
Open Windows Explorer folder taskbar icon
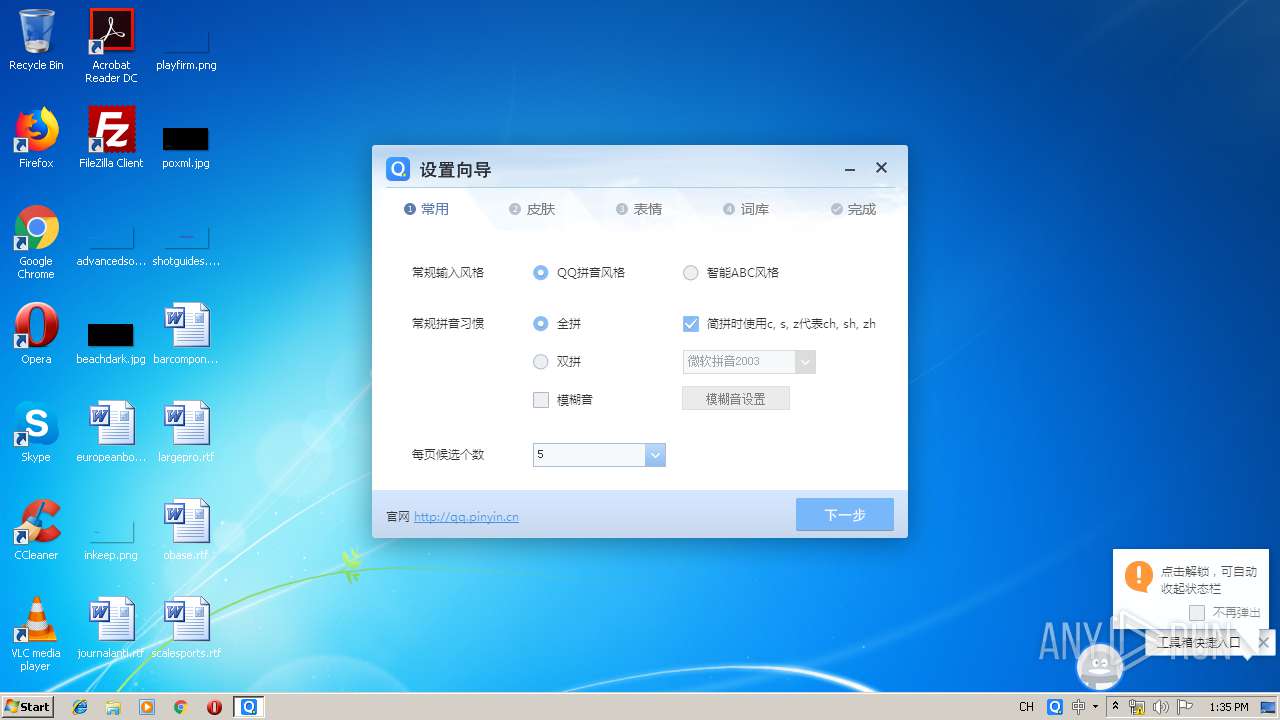113,706
